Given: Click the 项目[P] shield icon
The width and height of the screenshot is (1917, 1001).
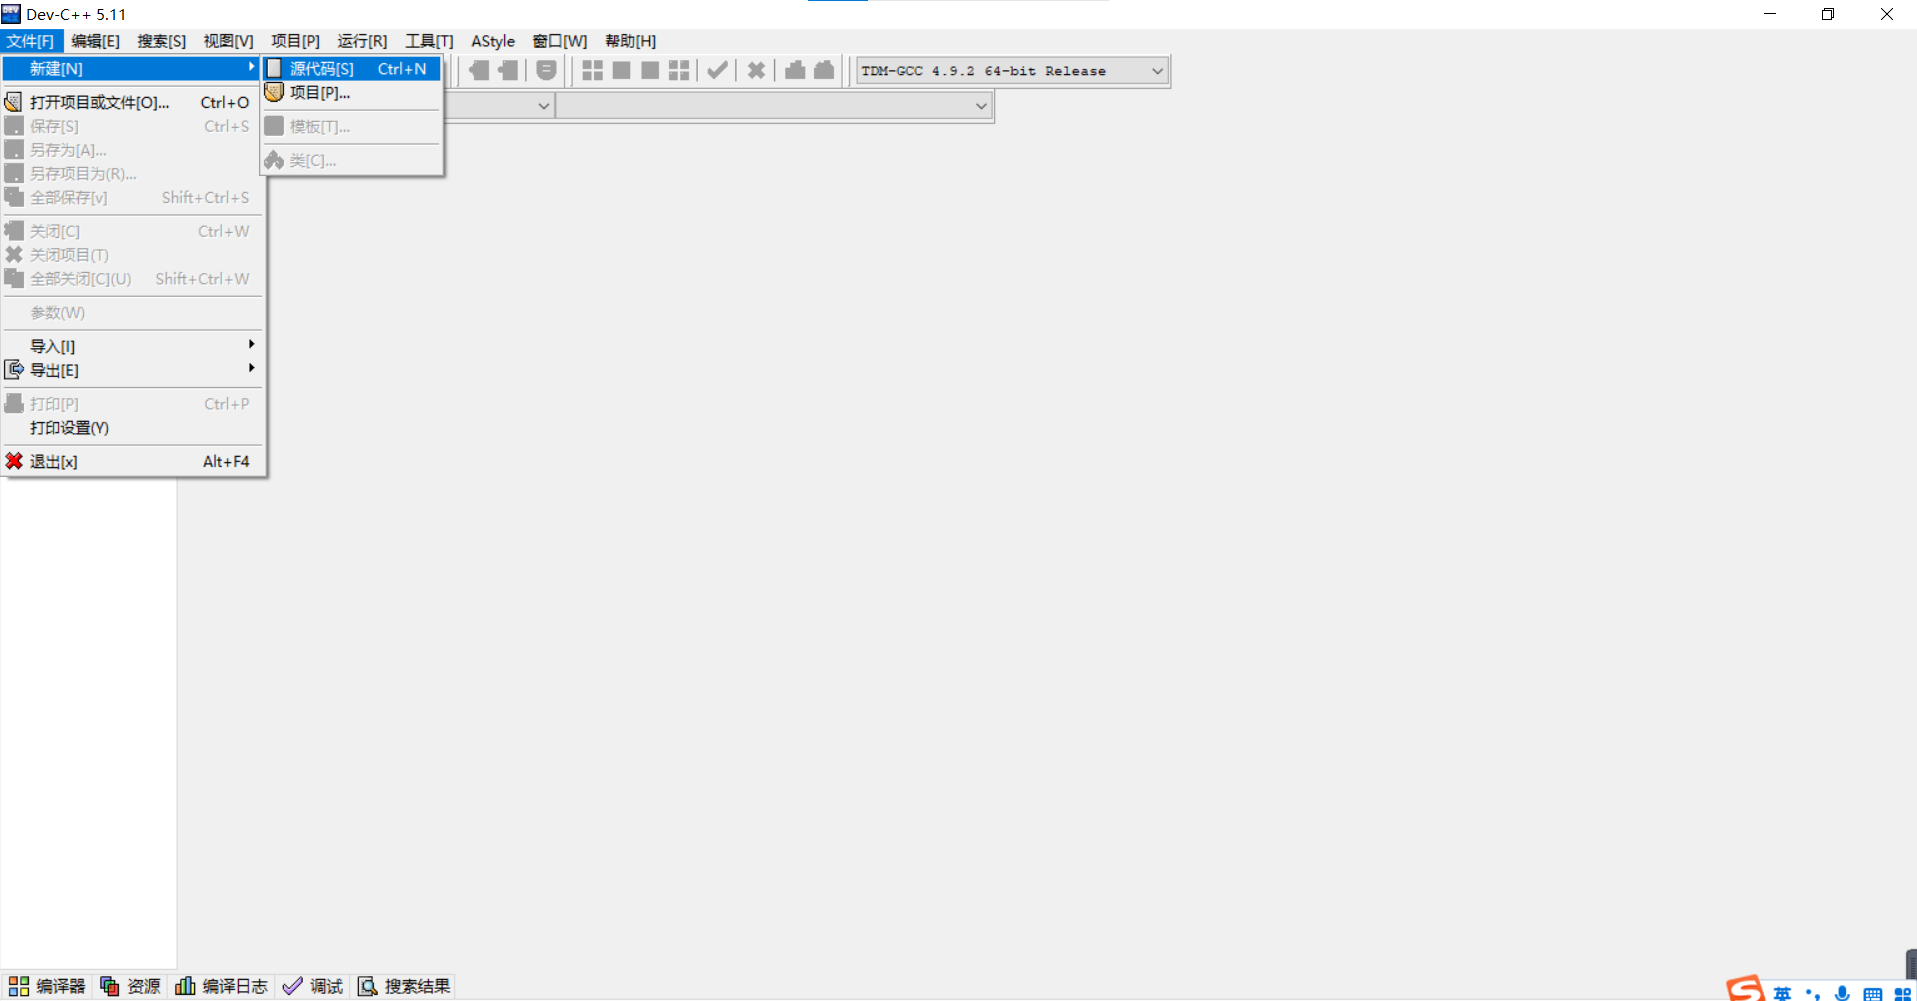Looking at the screenshot, I should (274, 92).
